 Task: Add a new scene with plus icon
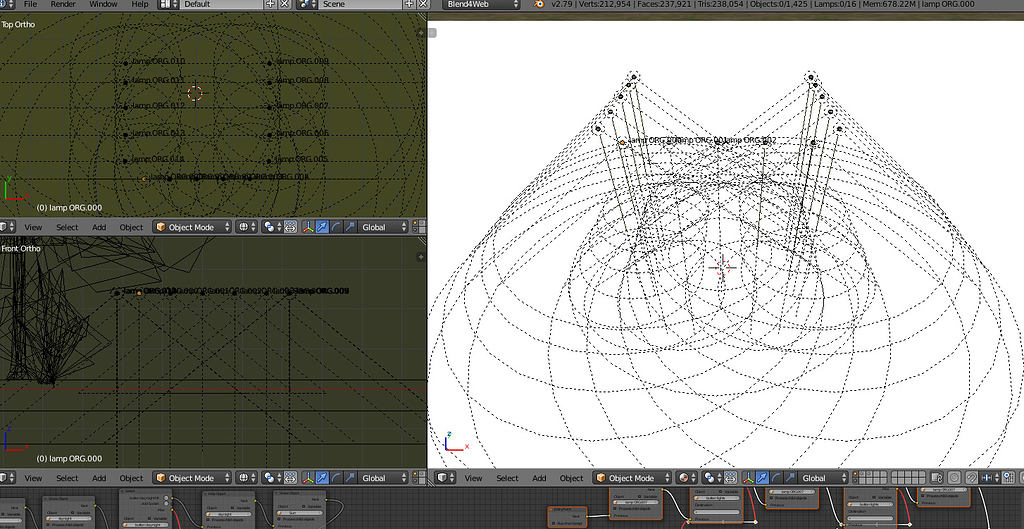click(x=409, y=4)
